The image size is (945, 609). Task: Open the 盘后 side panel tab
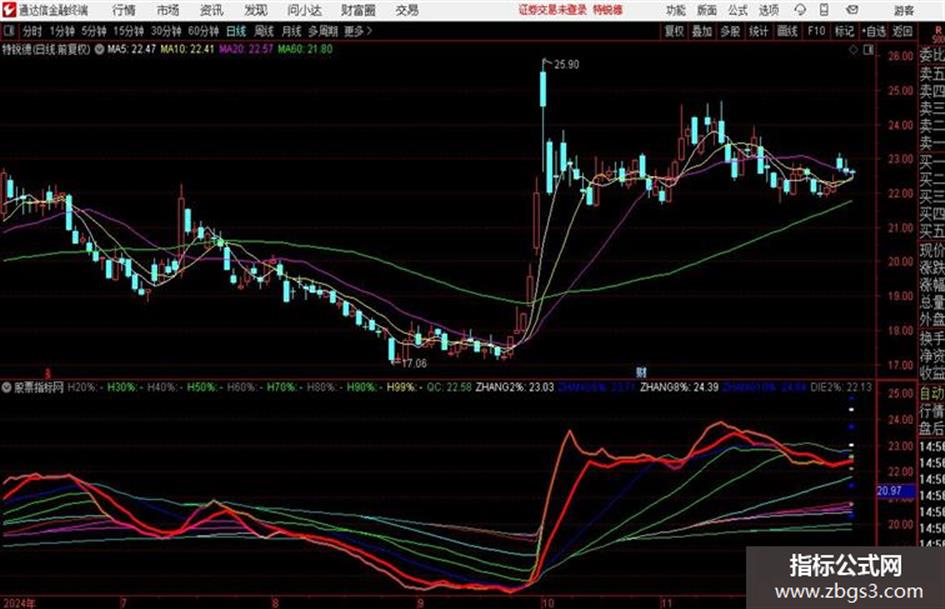[932, 429]
